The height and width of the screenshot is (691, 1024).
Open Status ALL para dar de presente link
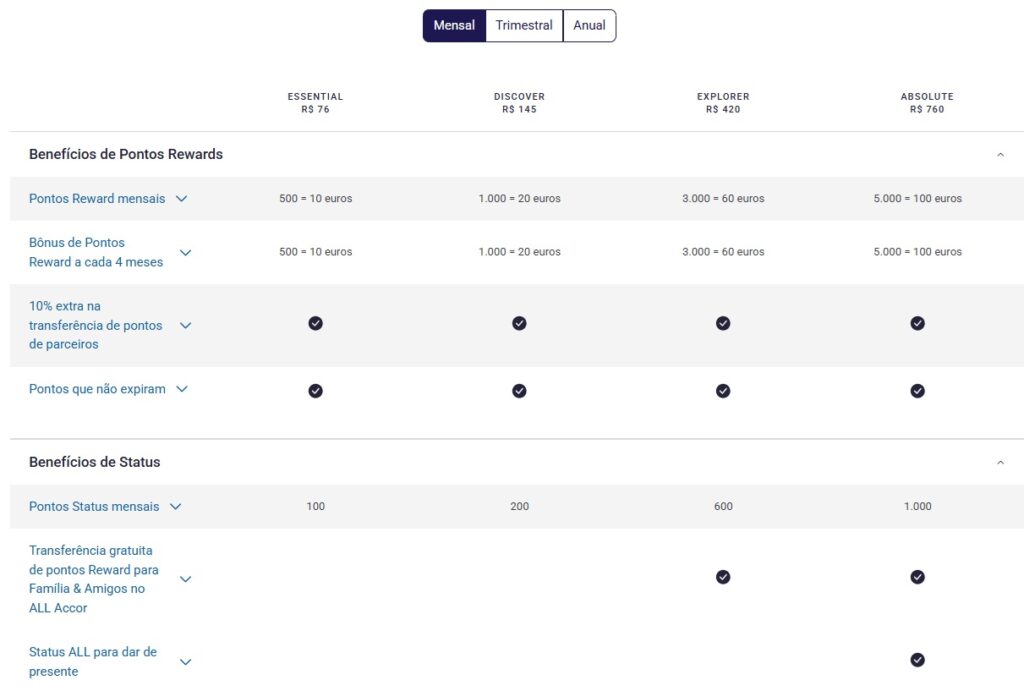coord(93,662)
